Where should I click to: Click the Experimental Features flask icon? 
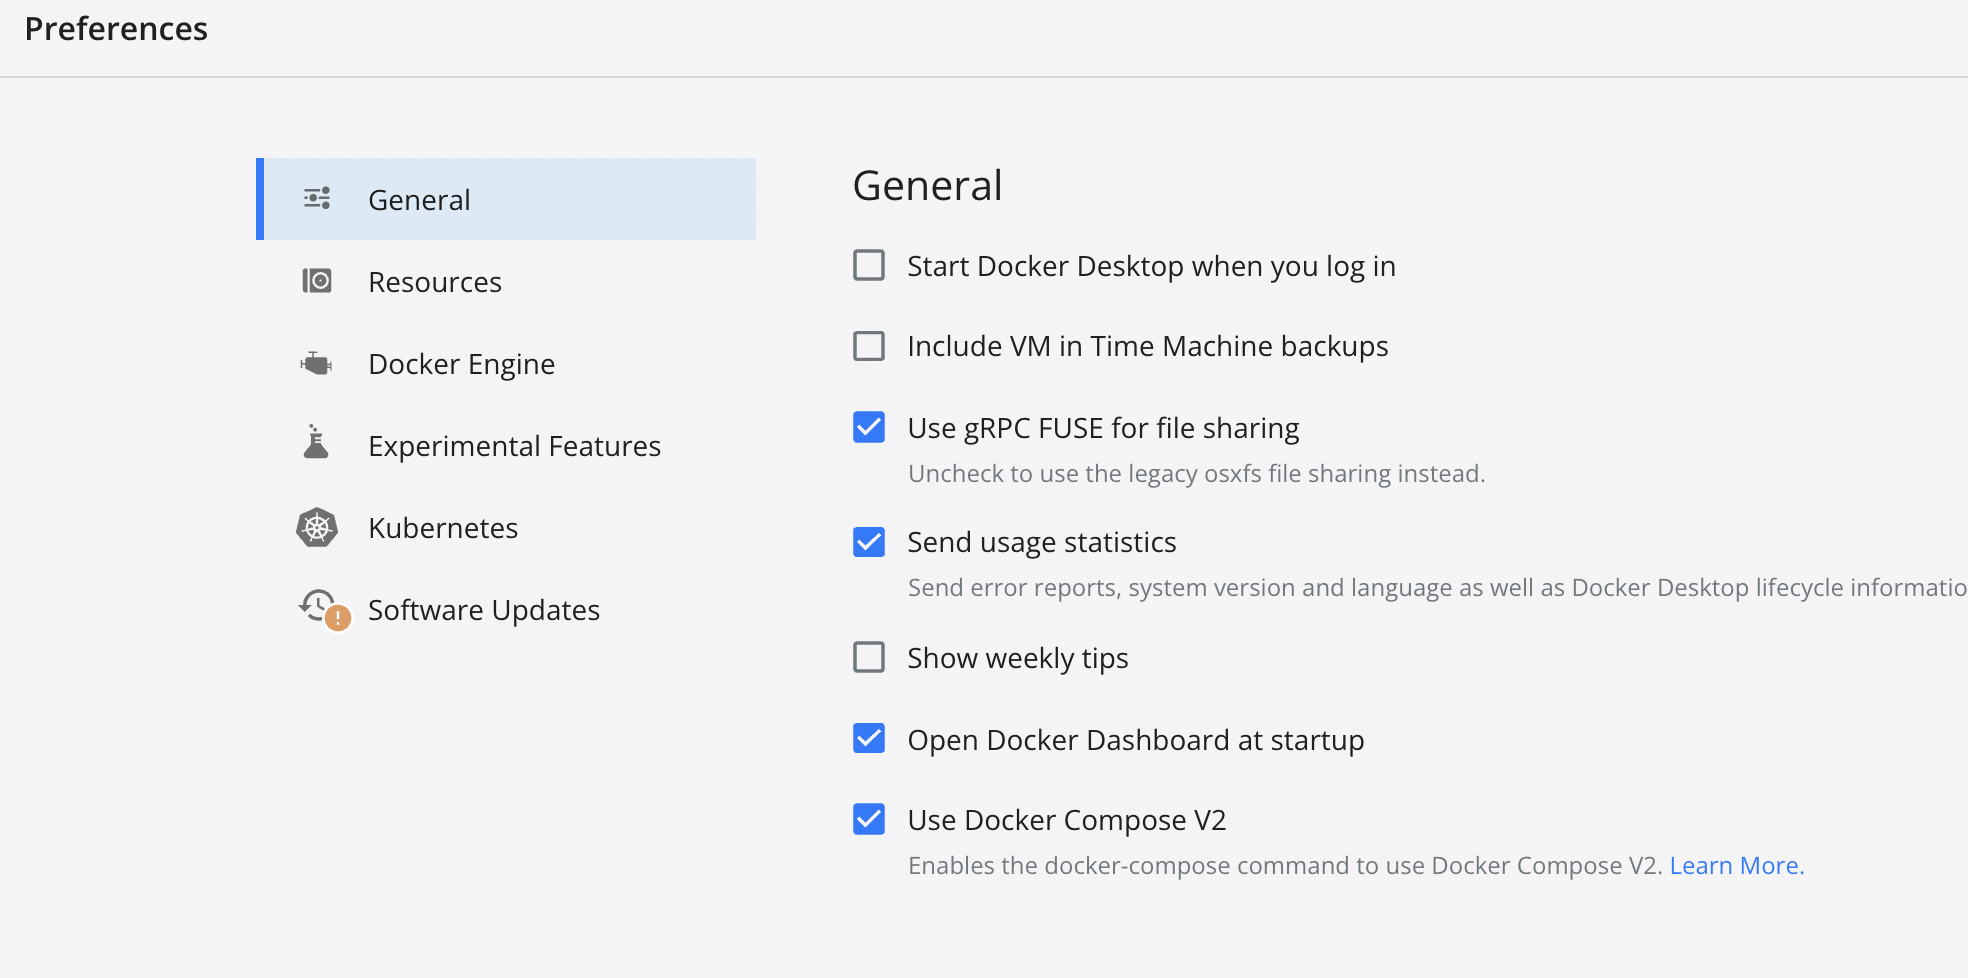(x=316, y=441)
